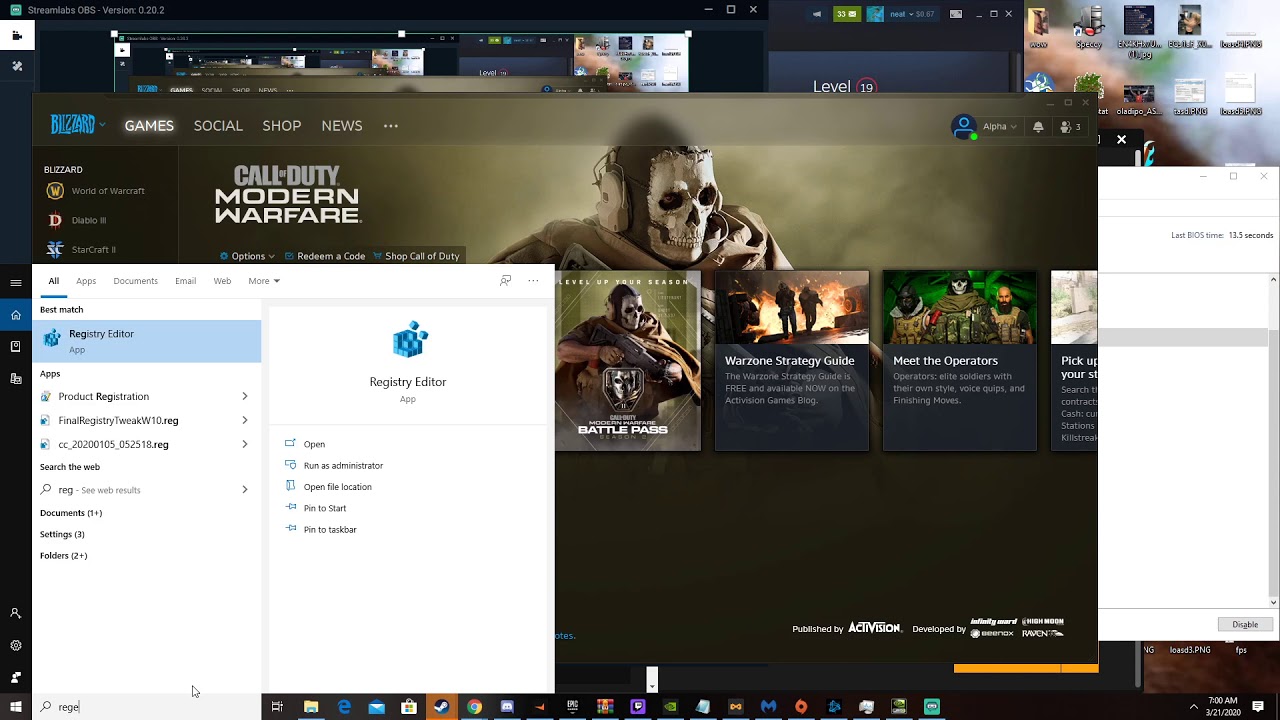This screenshot has width=1280, height=720.
Task: Open the Settings gear in the Start sidebar
Action: 16,646
